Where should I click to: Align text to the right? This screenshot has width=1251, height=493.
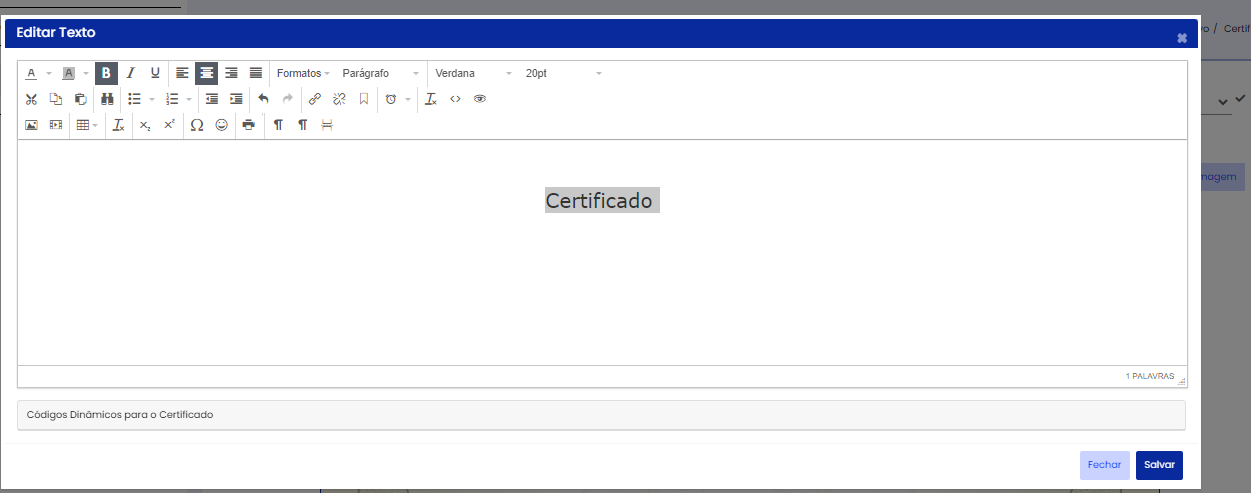click(231, 73)
